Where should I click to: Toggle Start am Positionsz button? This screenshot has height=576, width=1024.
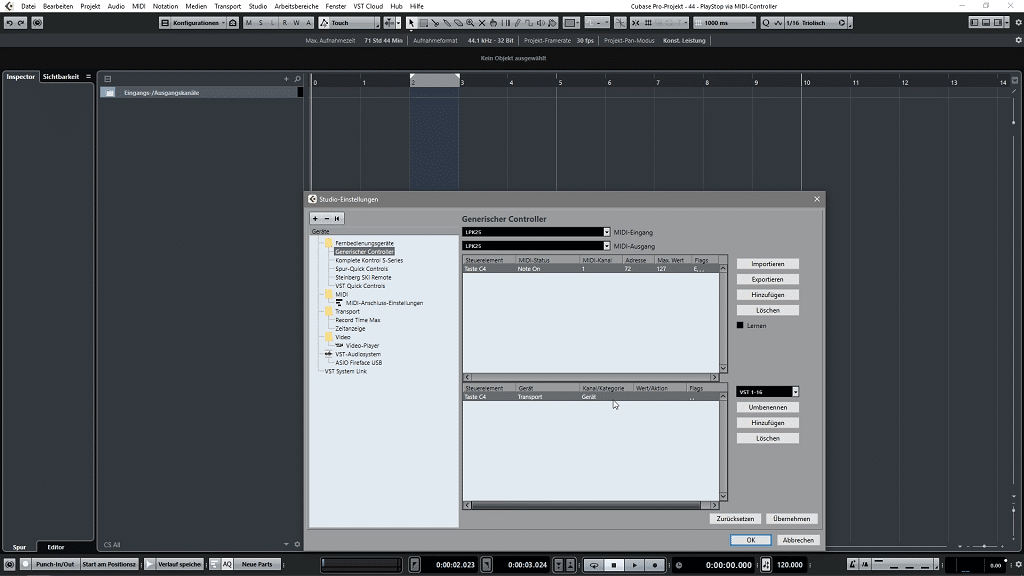(x=108, y=564)
